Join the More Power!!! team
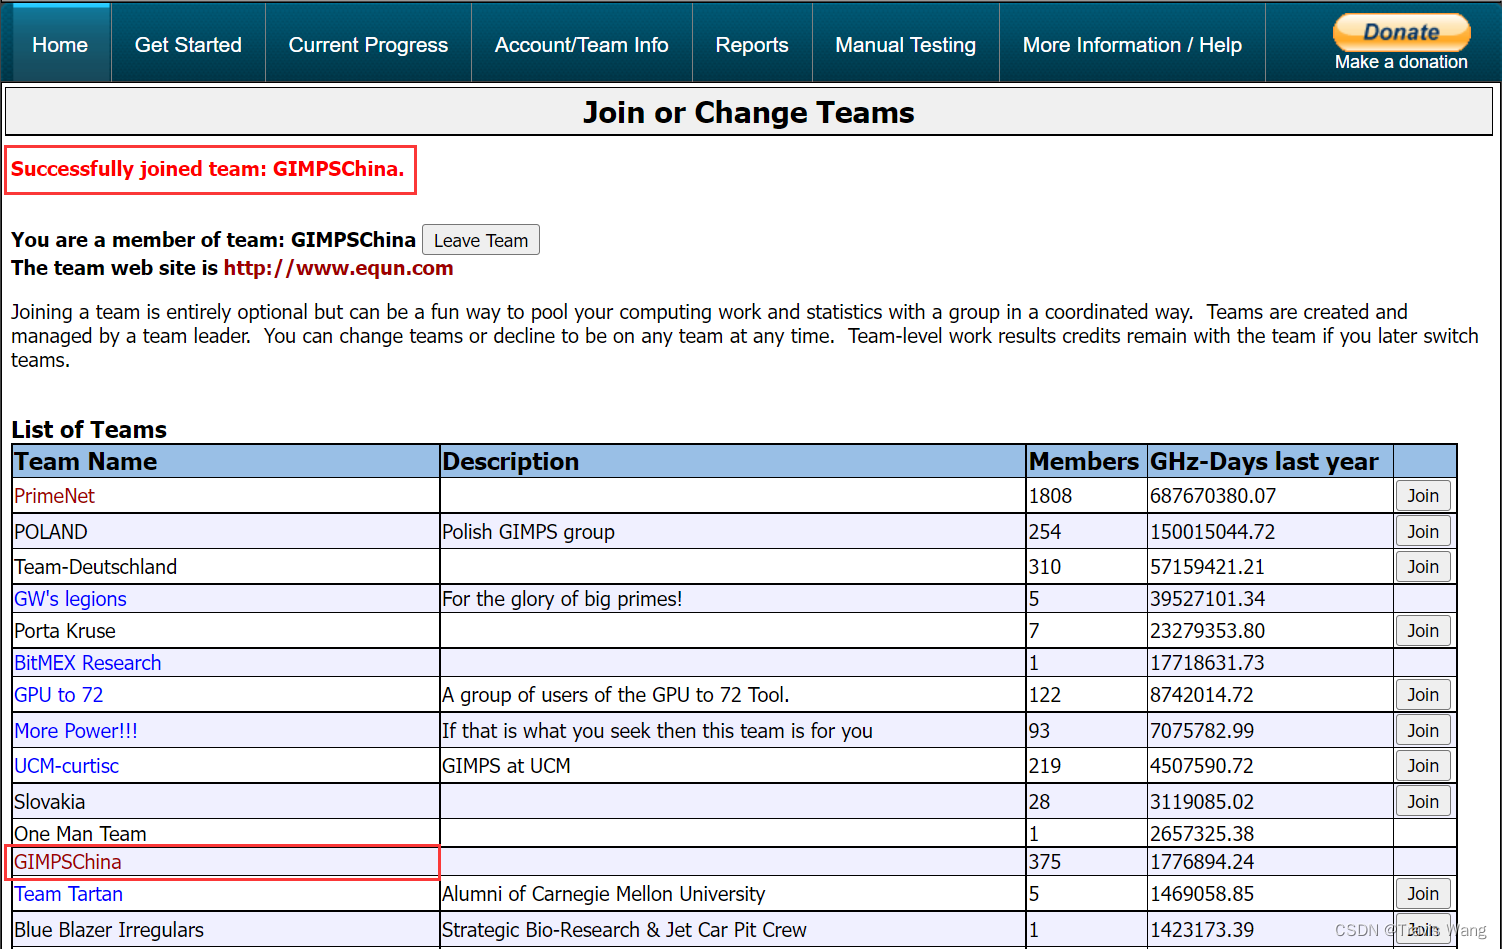Viewport: 1502px width, 949px height. 1423,731
